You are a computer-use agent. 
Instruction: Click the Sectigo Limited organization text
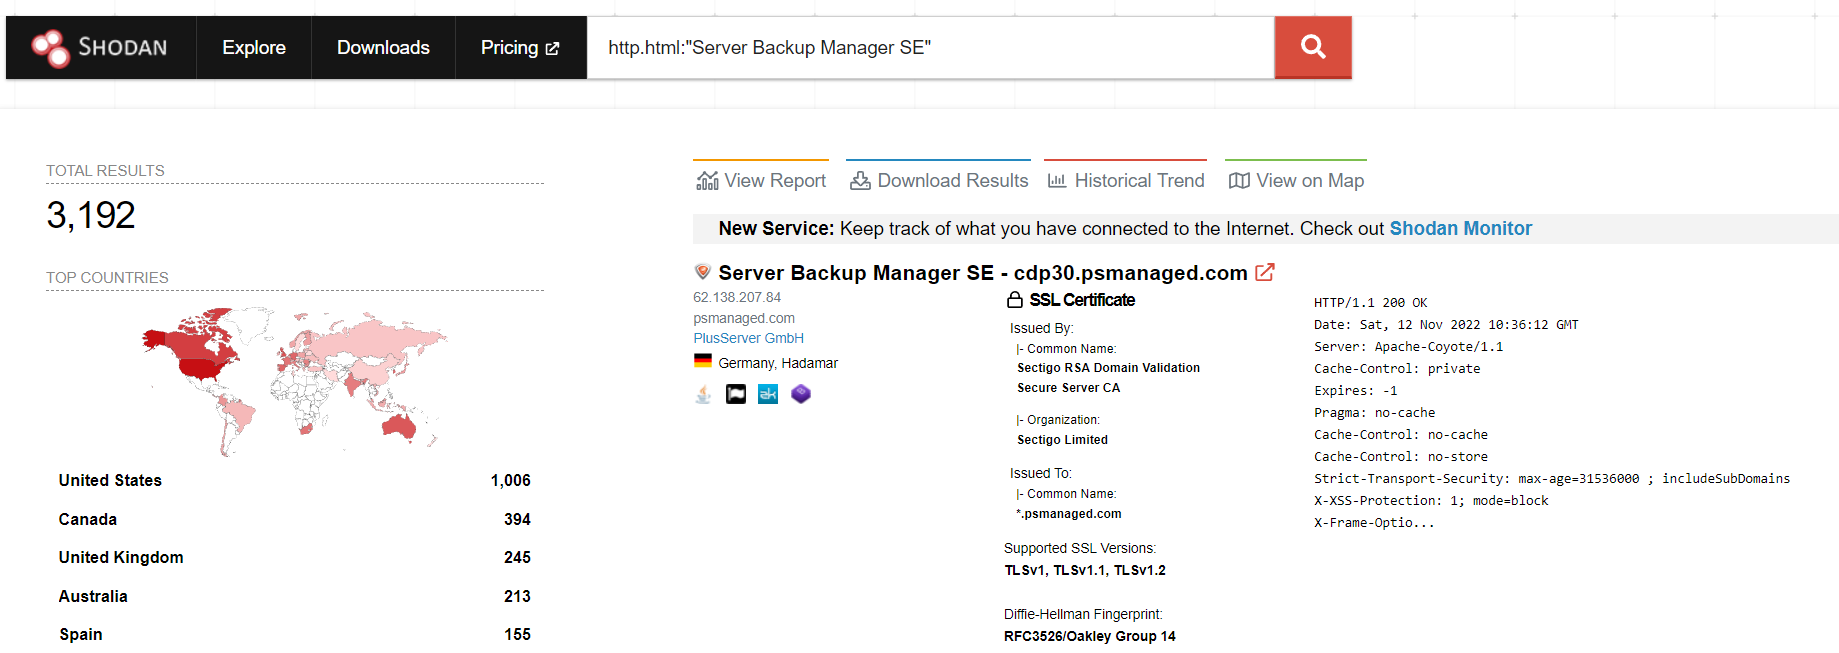1062,440
